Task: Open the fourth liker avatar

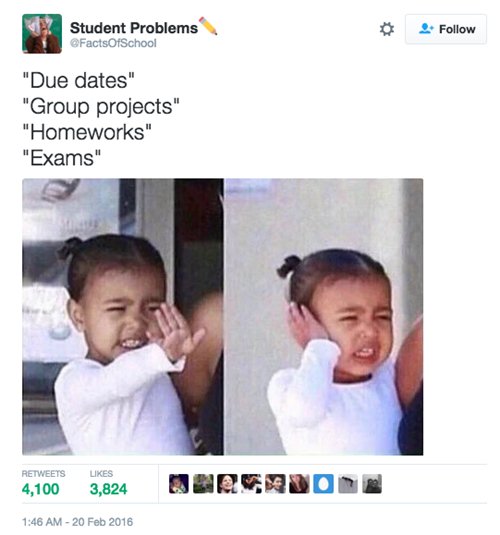Action: pyautogui.click(x=251, y=483)
